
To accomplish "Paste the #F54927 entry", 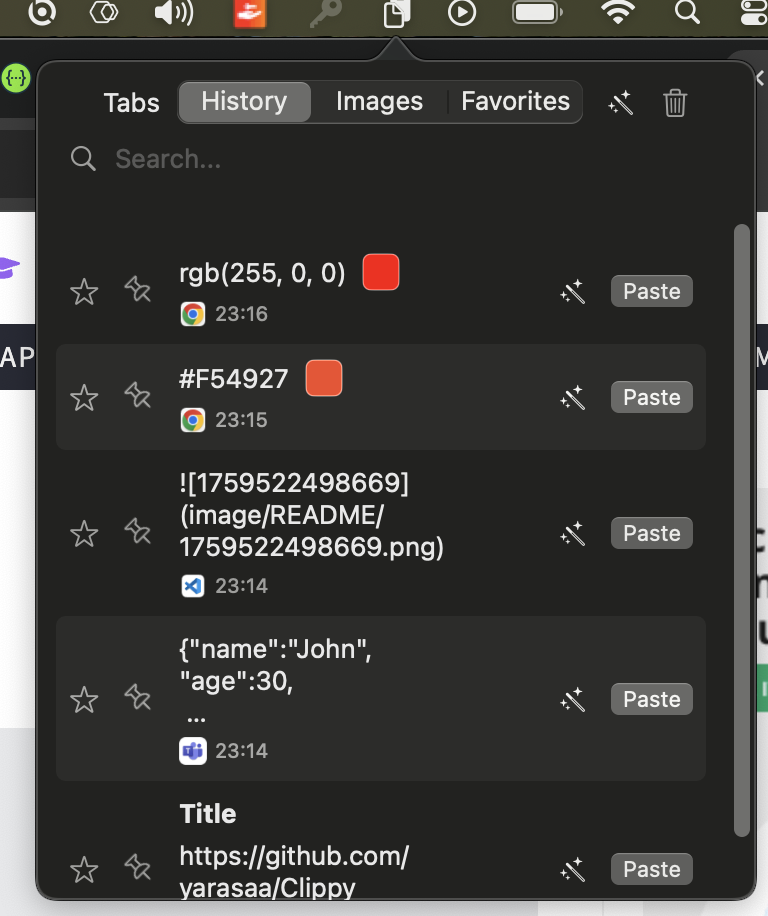I will click(652, 397).
